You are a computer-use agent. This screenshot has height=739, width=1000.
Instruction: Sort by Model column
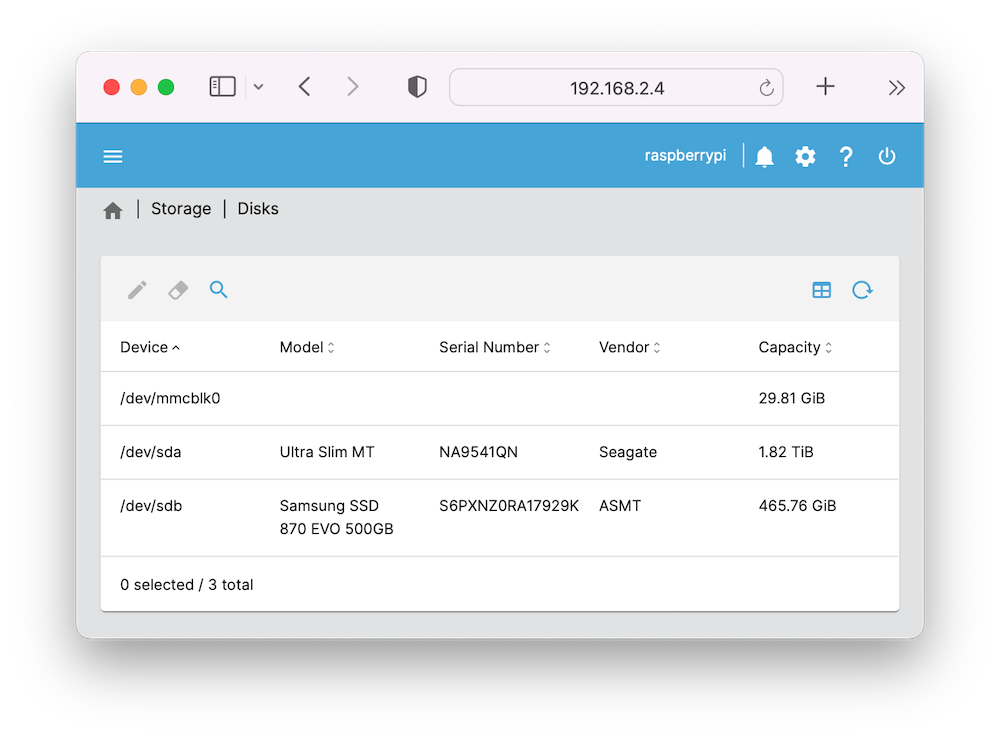point(307,348)
